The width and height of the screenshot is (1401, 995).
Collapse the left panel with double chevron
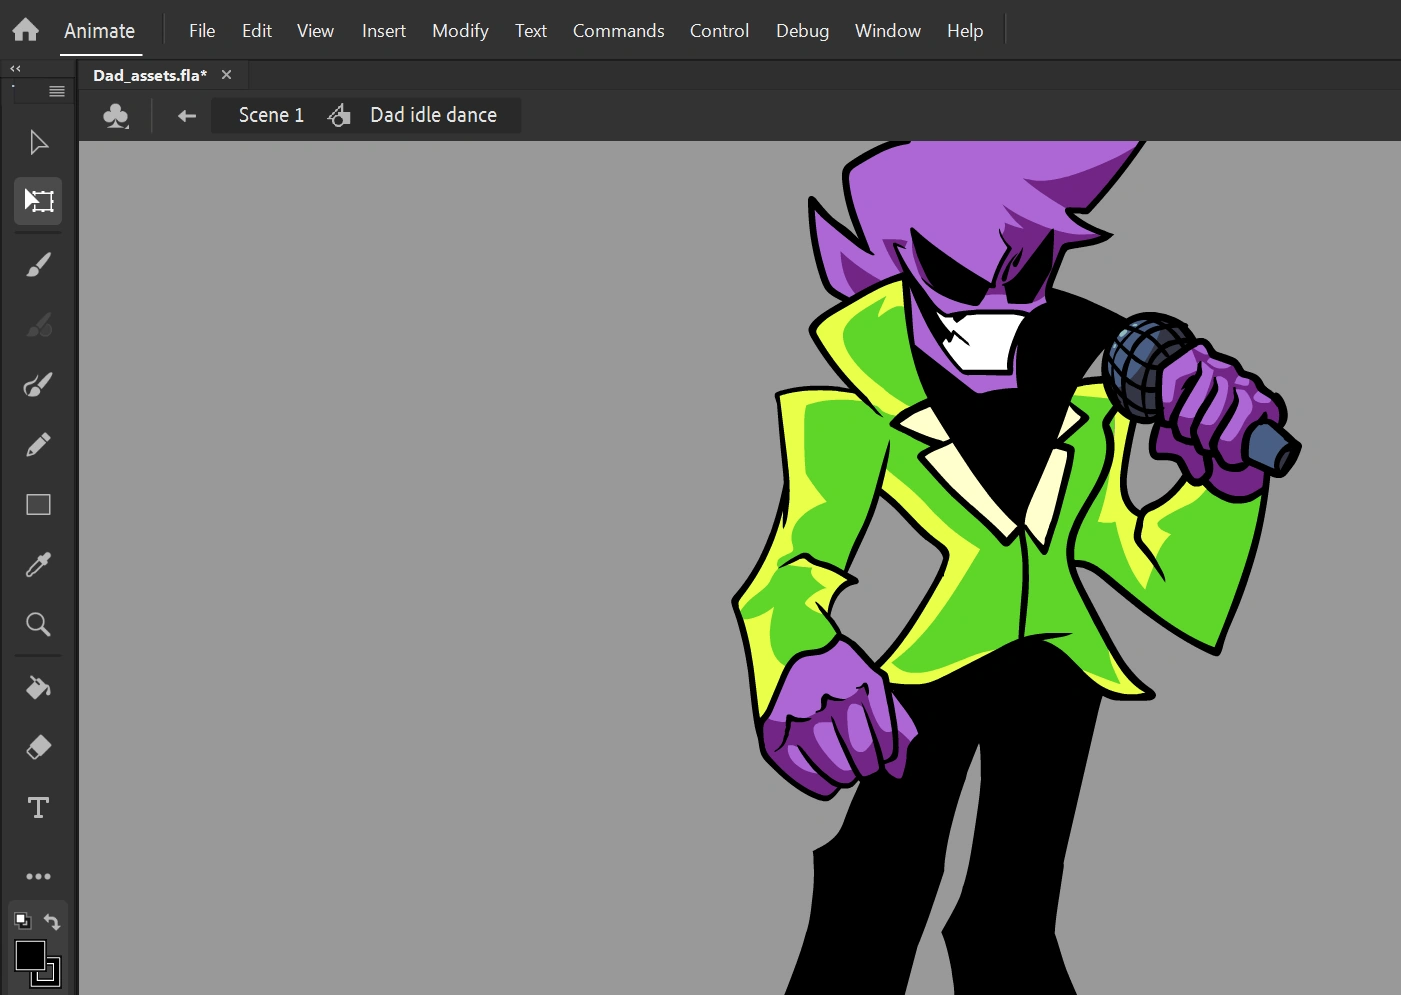(x=15, y=68)
